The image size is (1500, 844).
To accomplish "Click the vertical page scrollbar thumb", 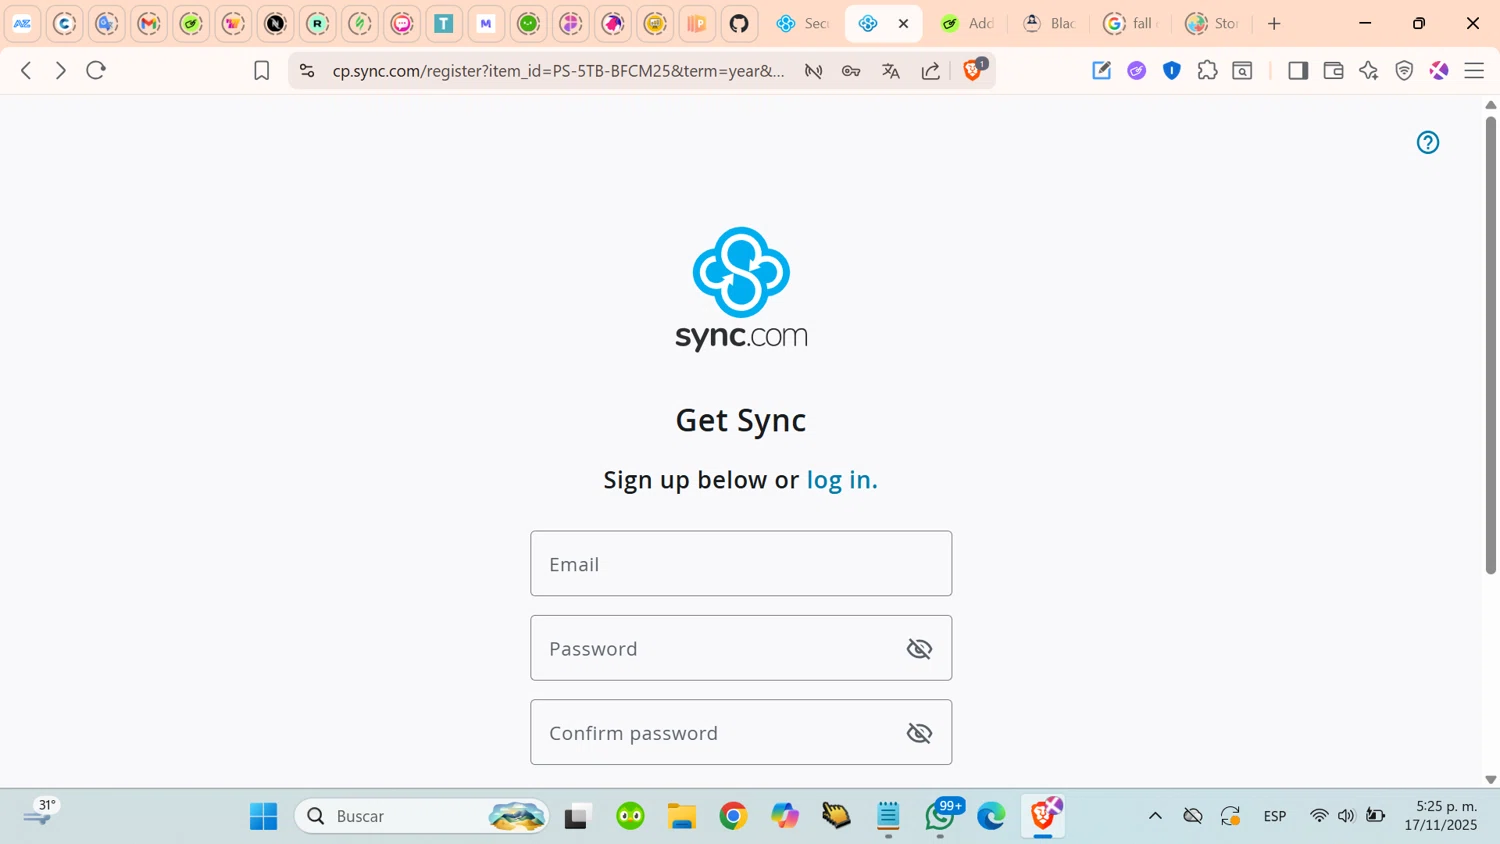I will coord(1490,345).
